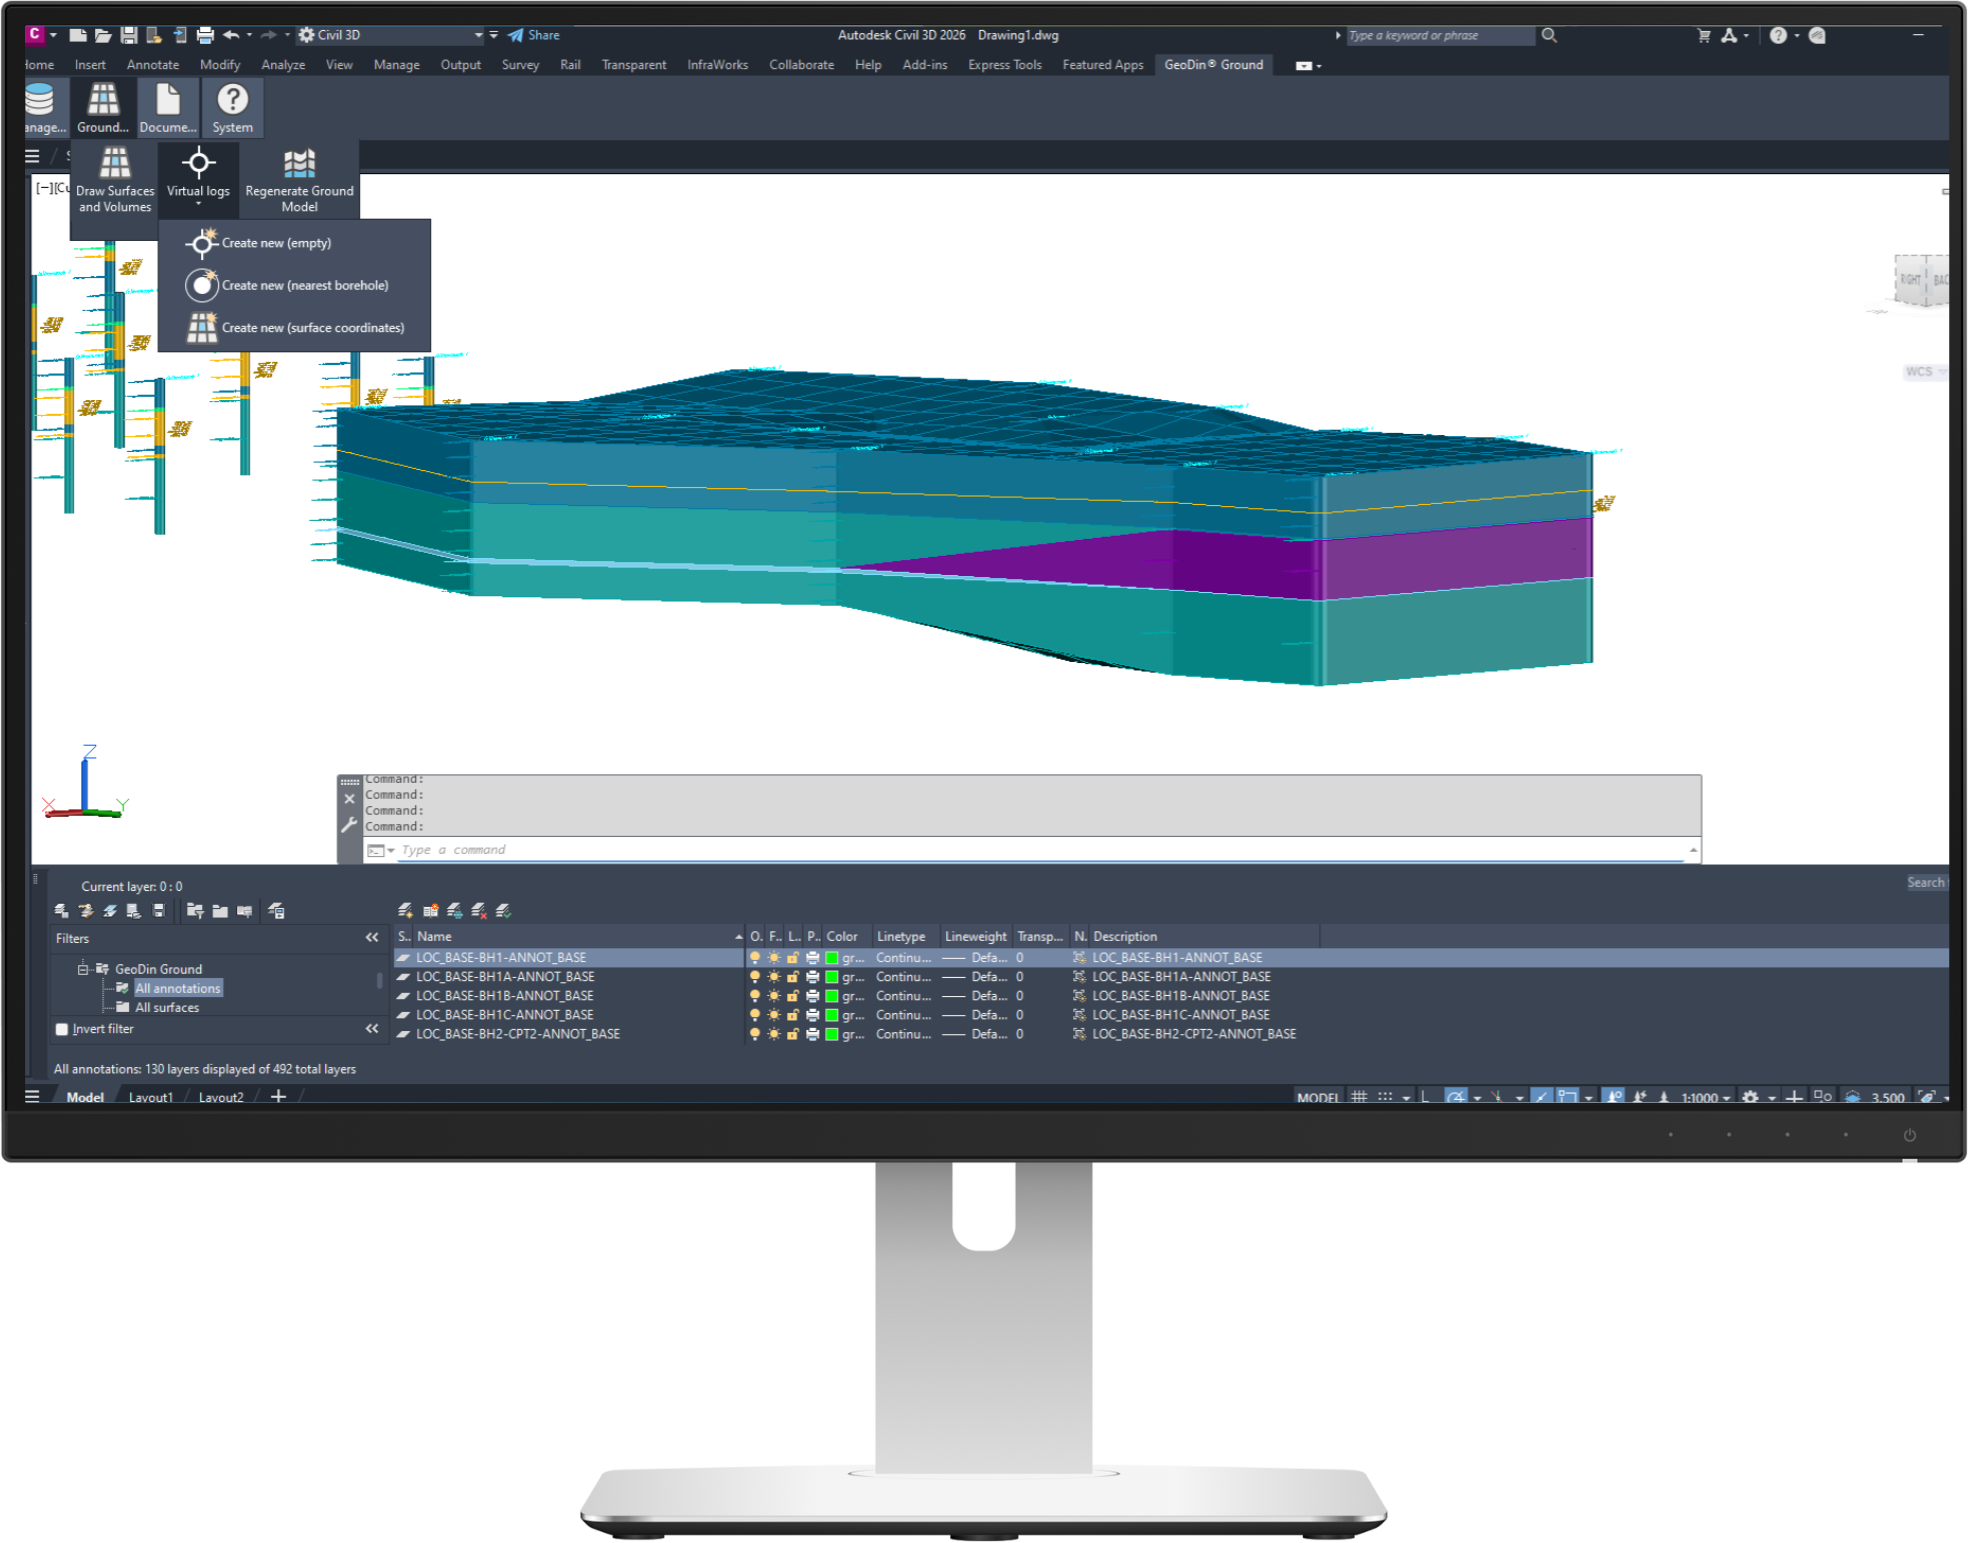Open the Civil 3D workspace dropdown

(478, 35)
